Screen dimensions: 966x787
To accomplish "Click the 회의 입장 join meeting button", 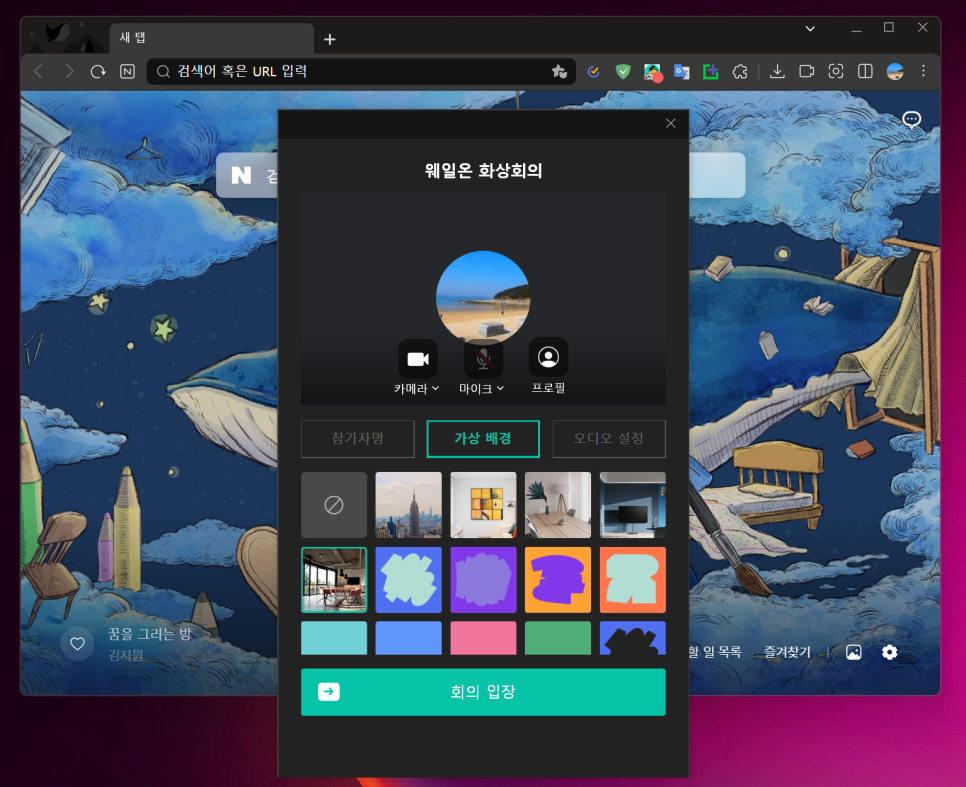I will click(483, 692).
